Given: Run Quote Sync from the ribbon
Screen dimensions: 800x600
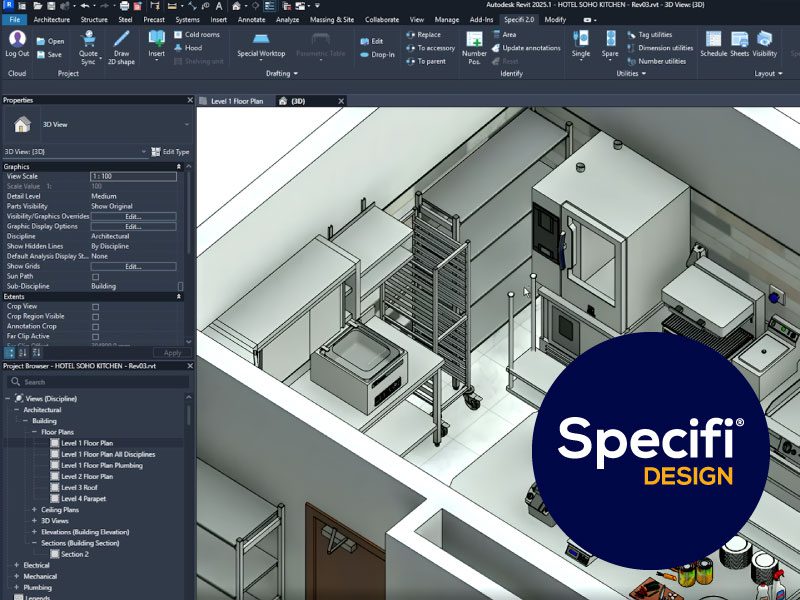Looking at the screenshot, I should pyautogui.click(x=88, y=47).
